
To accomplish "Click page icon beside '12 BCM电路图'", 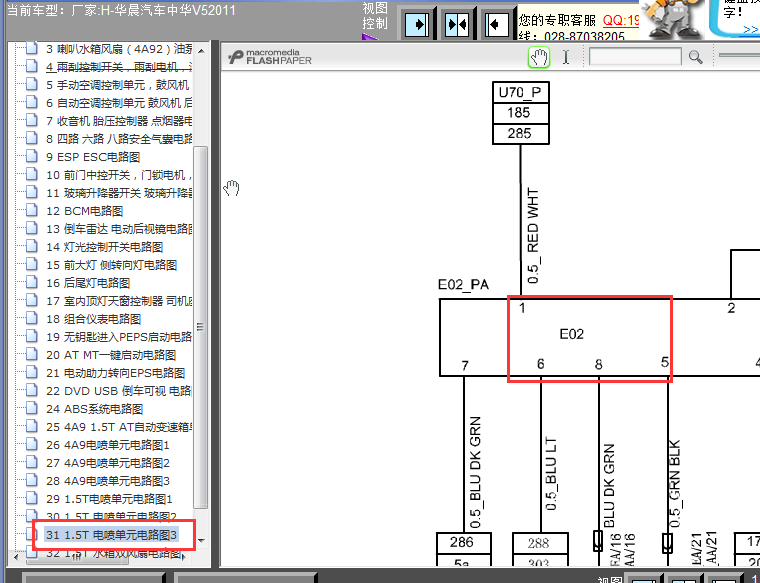I will (32, 210).
